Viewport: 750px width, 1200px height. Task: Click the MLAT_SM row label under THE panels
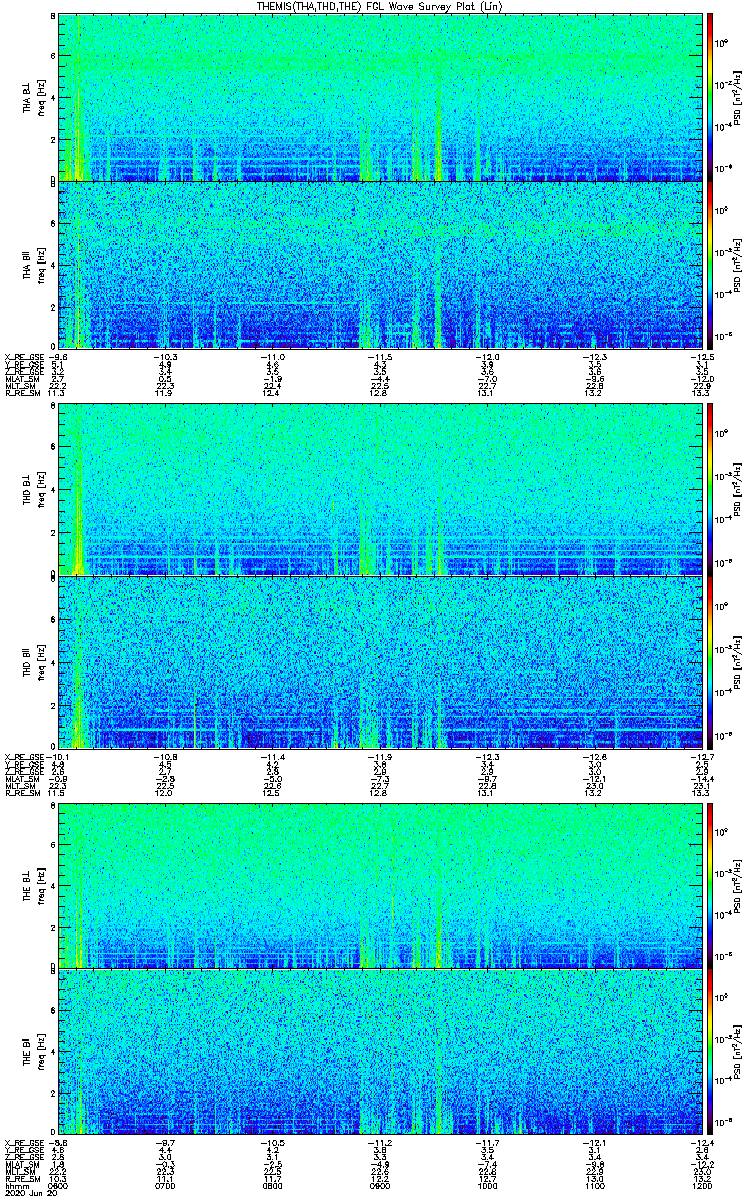coord(21,1164)
